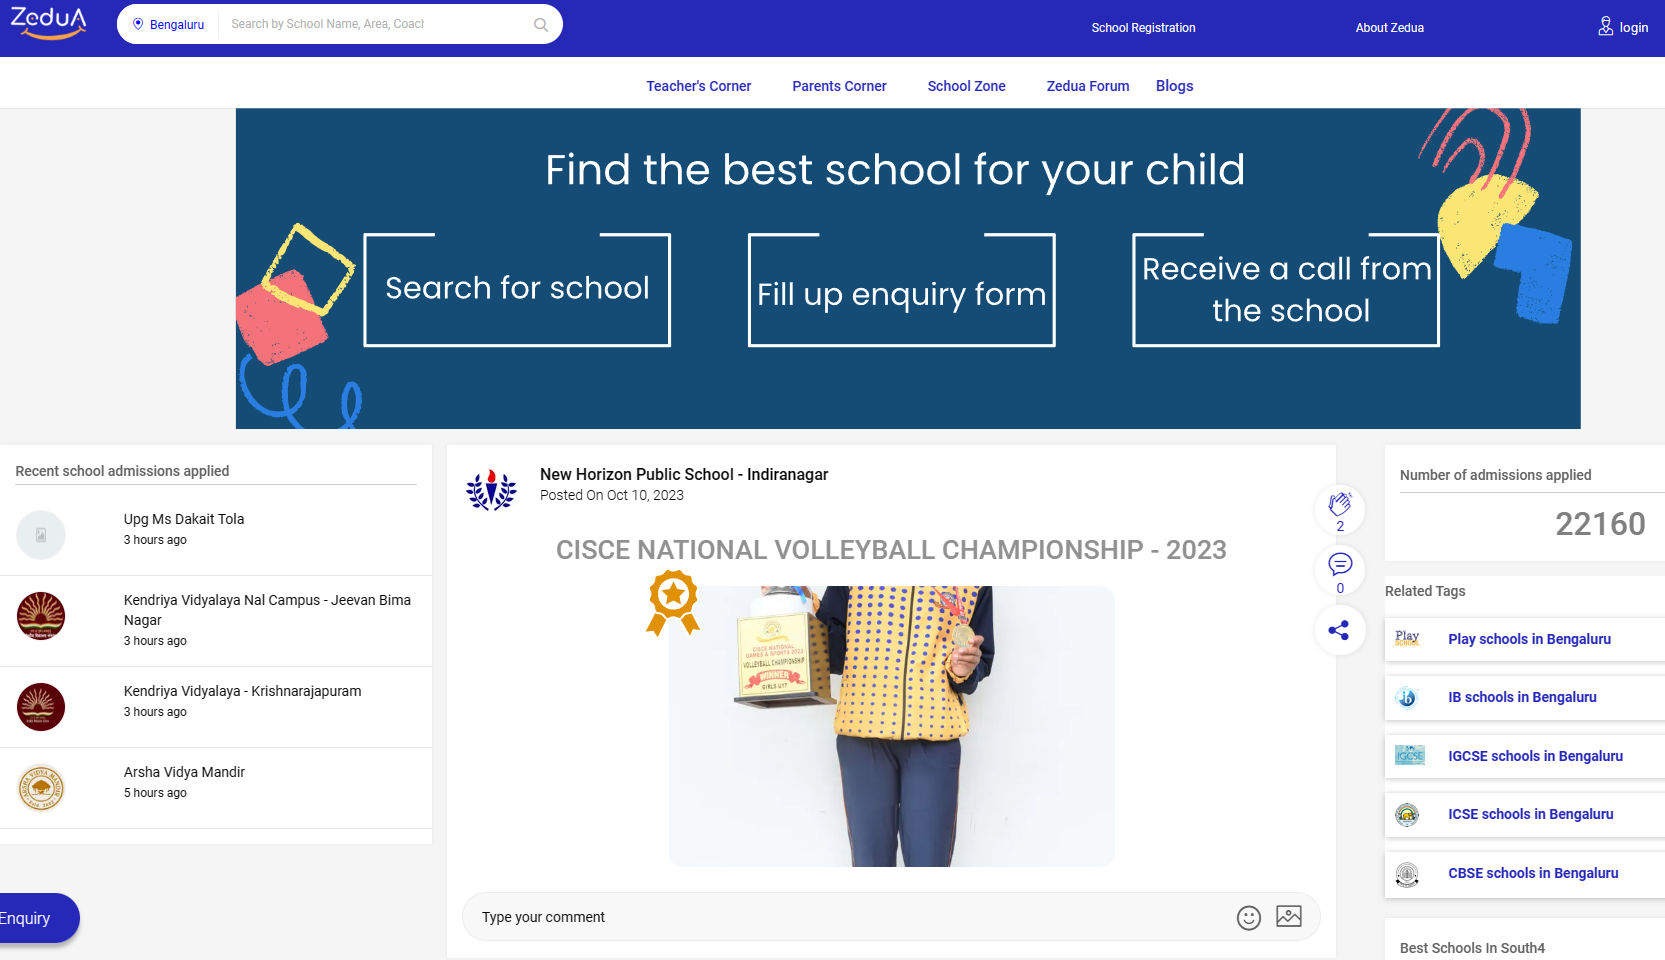Open Teacher's Corner menu
The image size is (1665, 960).
tap(698, 86)
